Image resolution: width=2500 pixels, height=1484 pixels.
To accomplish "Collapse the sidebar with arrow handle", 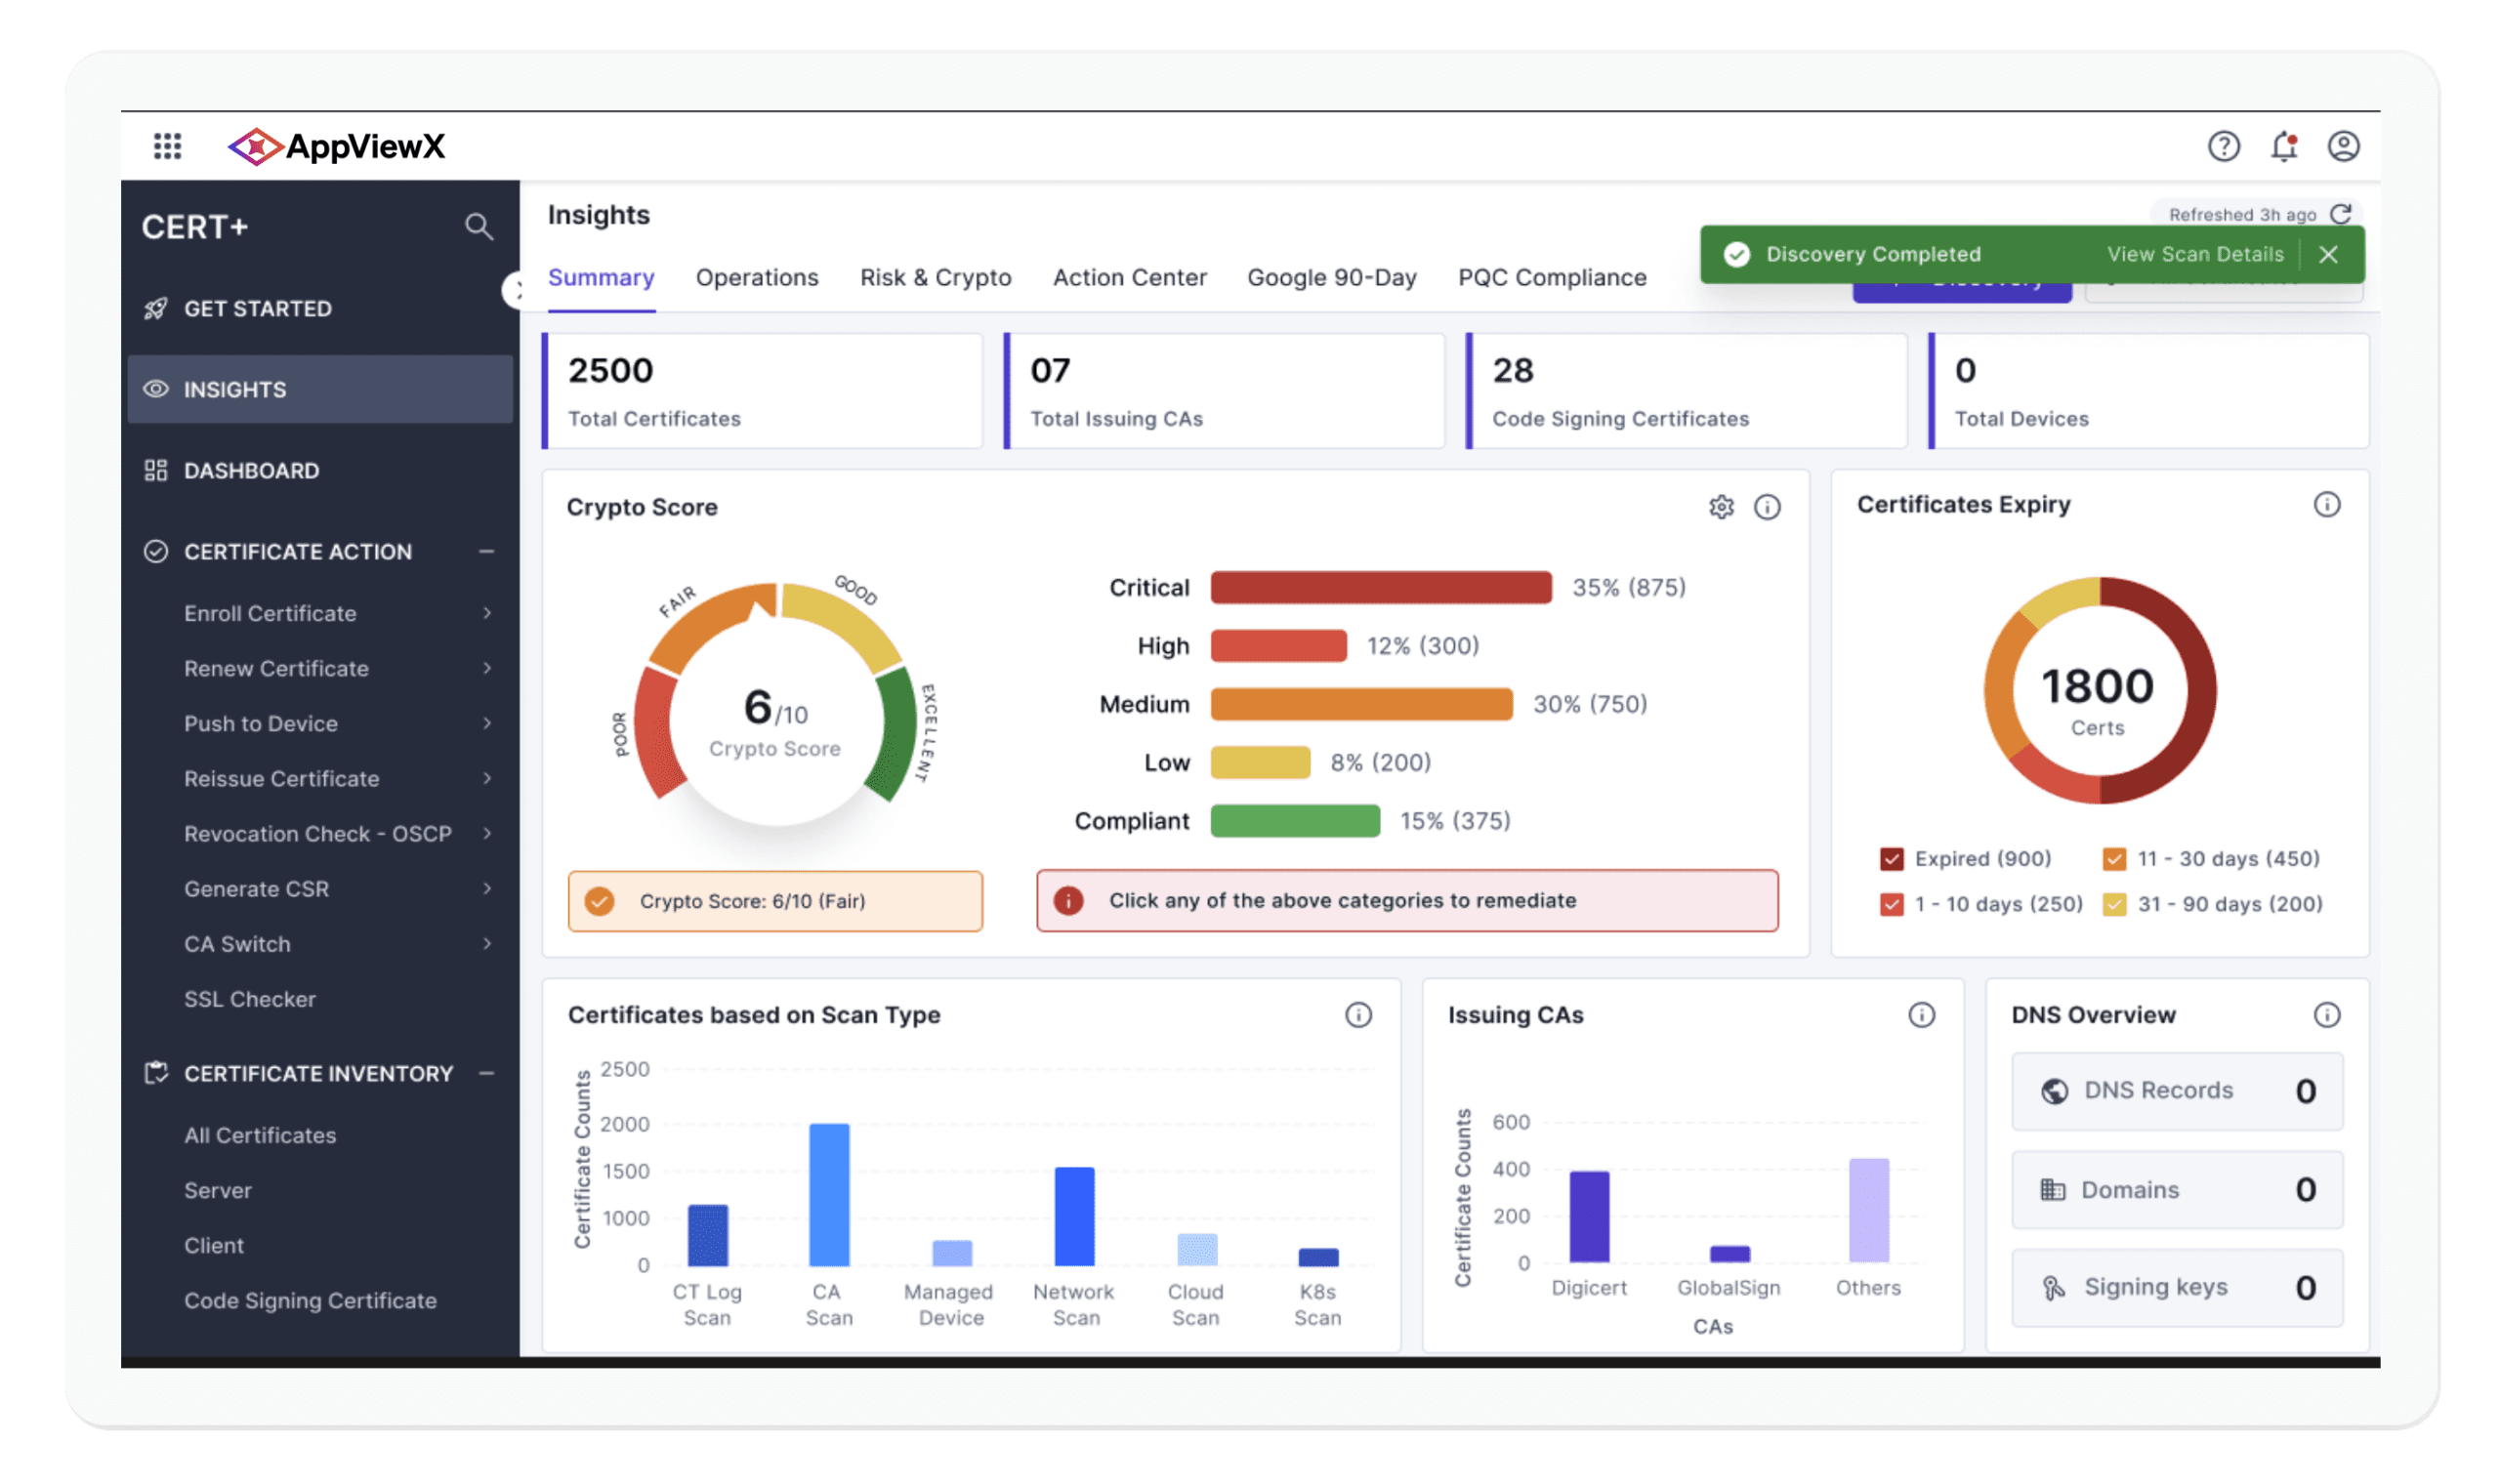I will (x=514, y=291).
